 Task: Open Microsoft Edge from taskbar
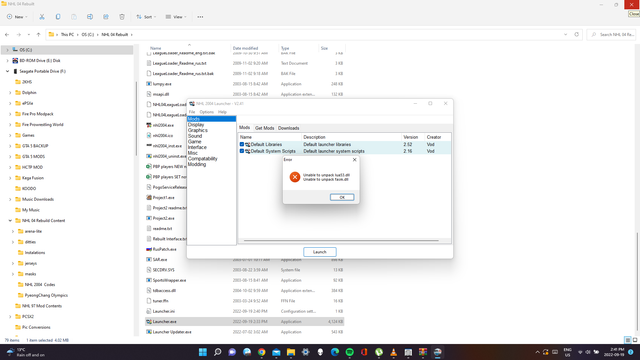(335, 352)
